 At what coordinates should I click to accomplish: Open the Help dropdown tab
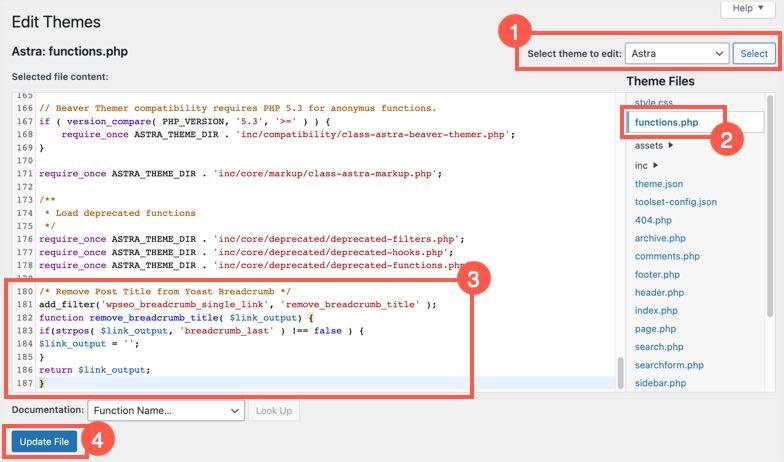[x=748, y=8]
